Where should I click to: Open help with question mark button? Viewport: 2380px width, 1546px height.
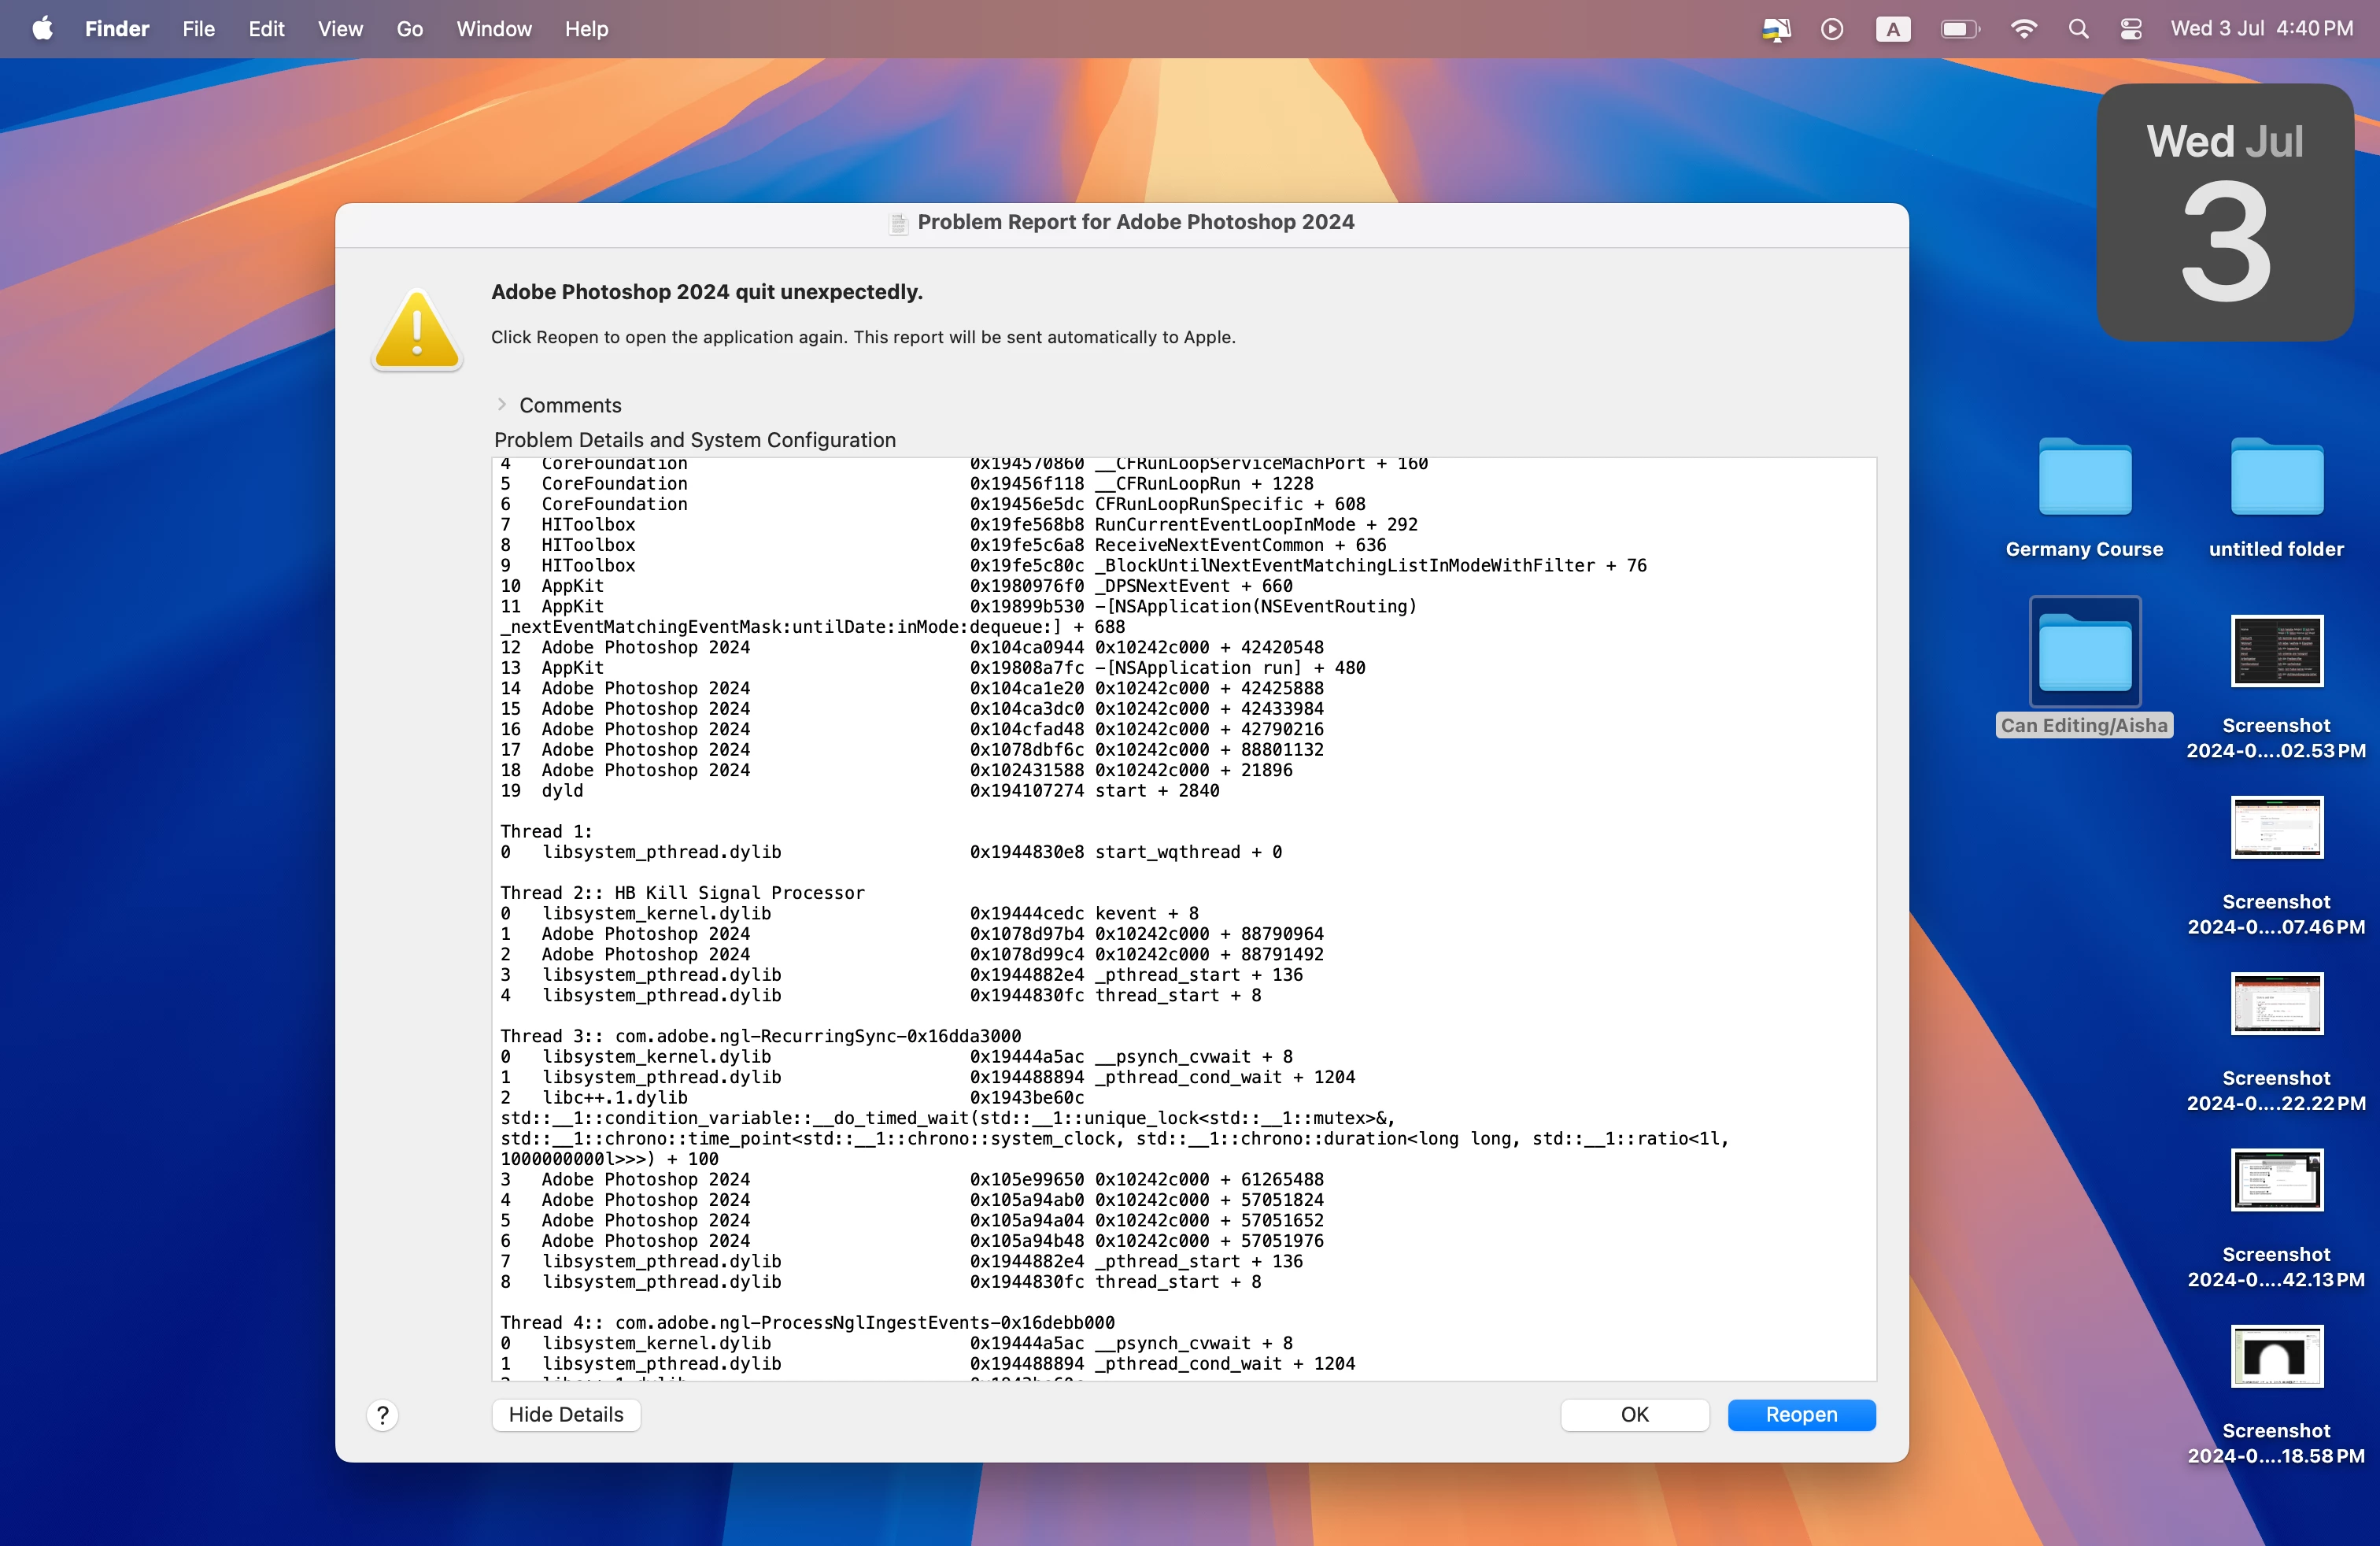pyautogui.click(x=382, y=1414)
